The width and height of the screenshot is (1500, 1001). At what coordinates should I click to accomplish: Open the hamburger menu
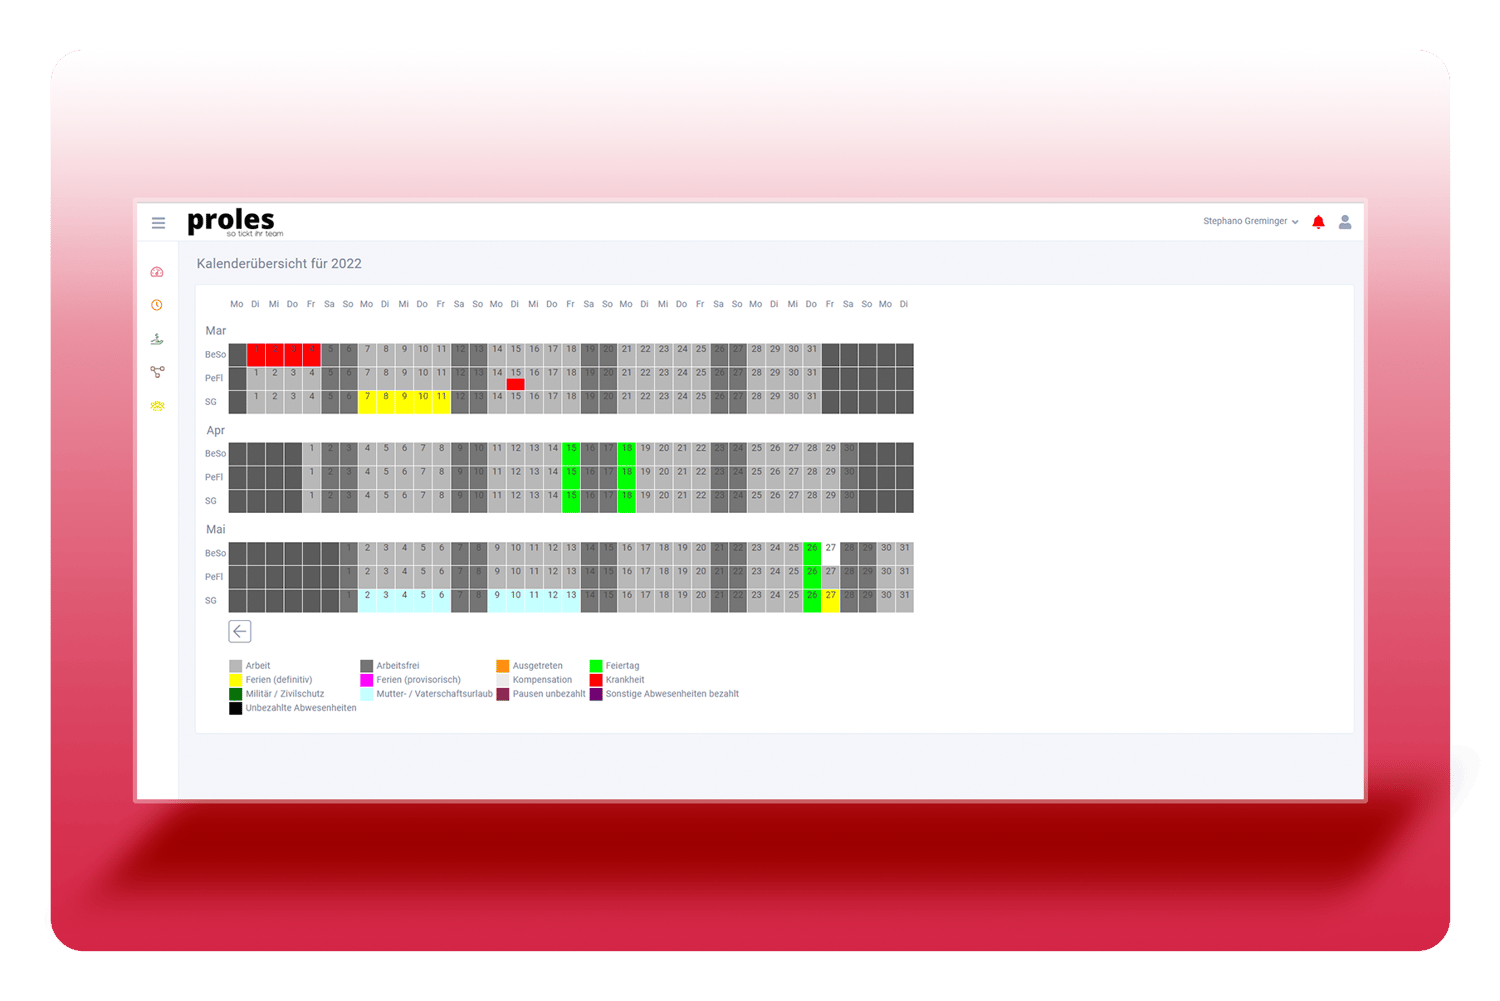(x=158, y=223)
